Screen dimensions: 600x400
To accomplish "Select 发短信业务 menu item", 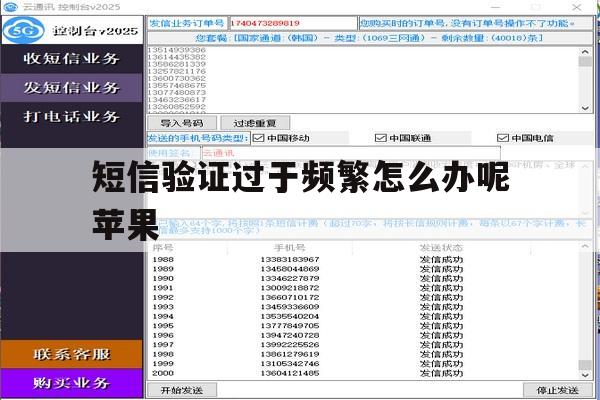I will pos(72,88).
